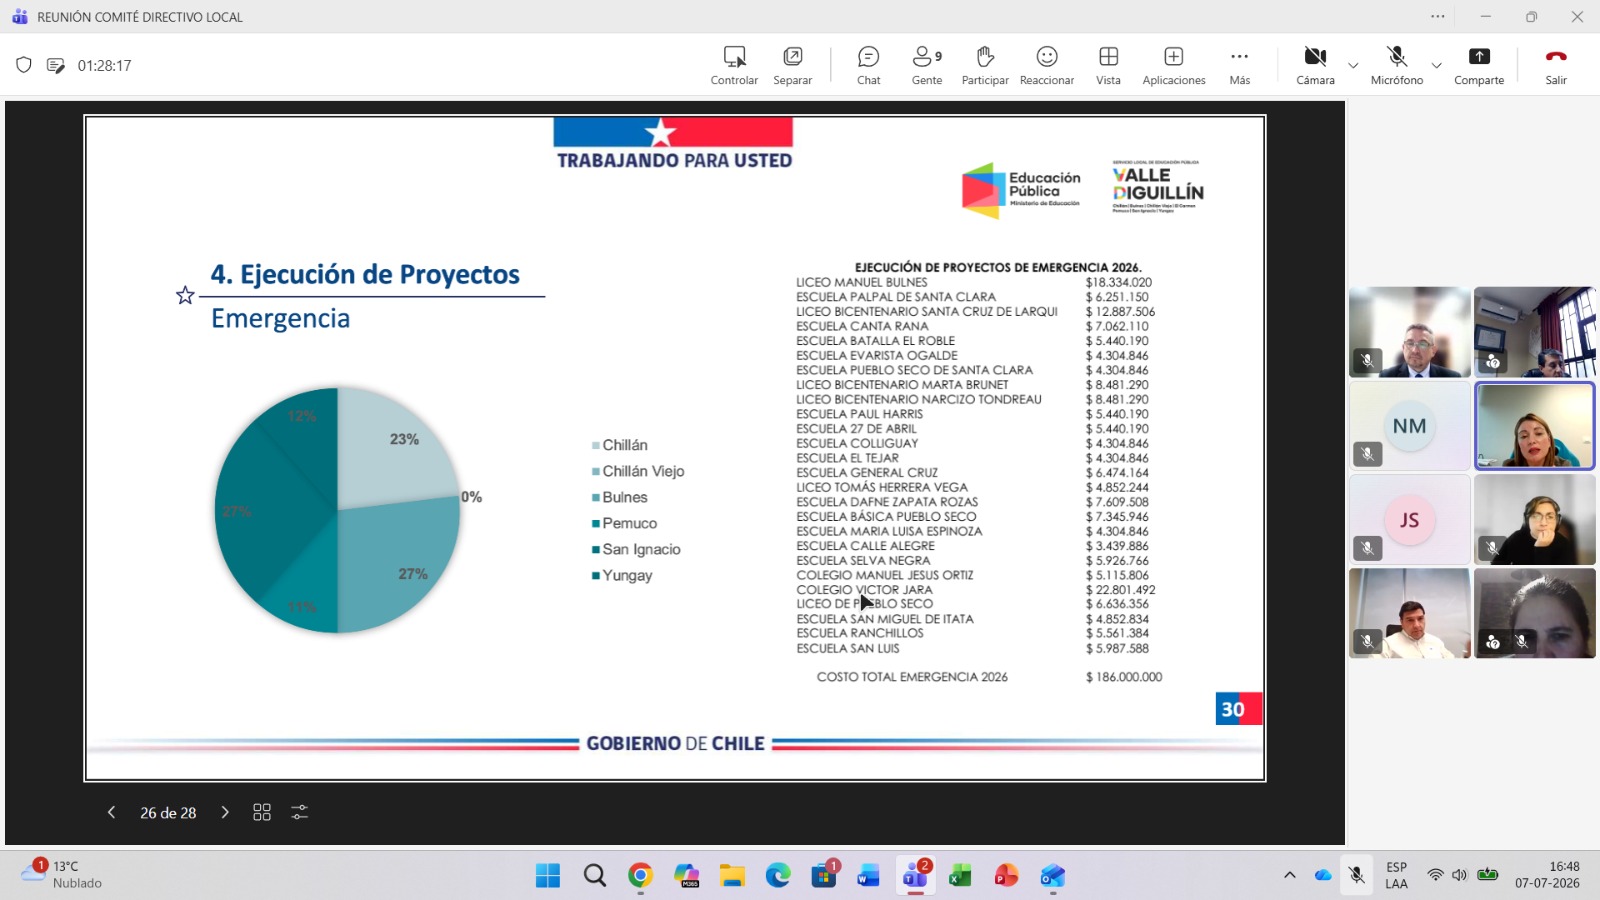Click taskbar microphone mute tray icon

1357,875
